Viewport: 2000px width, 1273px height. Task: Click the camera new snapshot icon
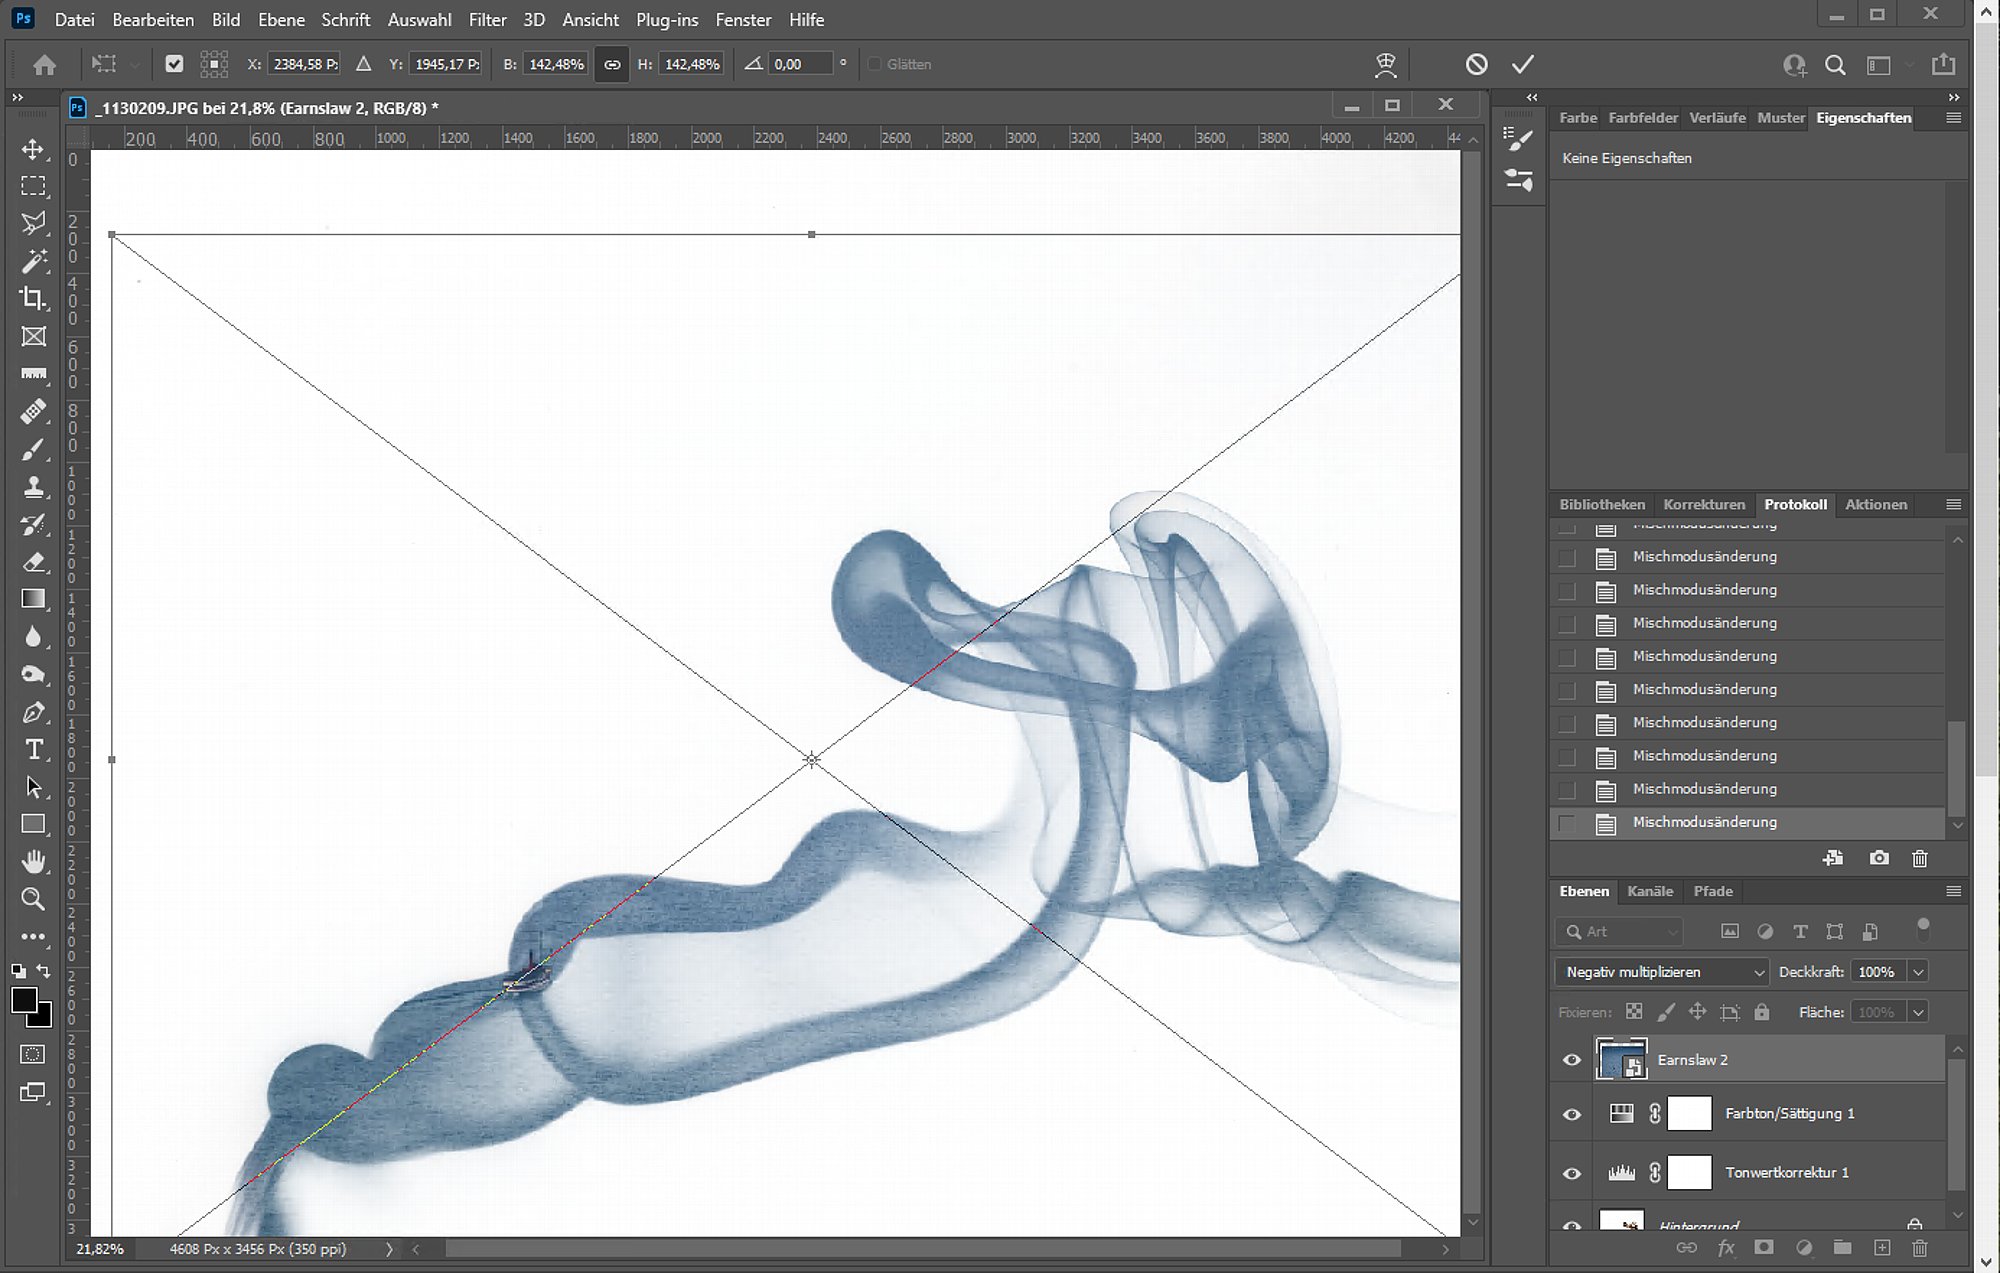pyautogui.click(x=1879, y=858)
